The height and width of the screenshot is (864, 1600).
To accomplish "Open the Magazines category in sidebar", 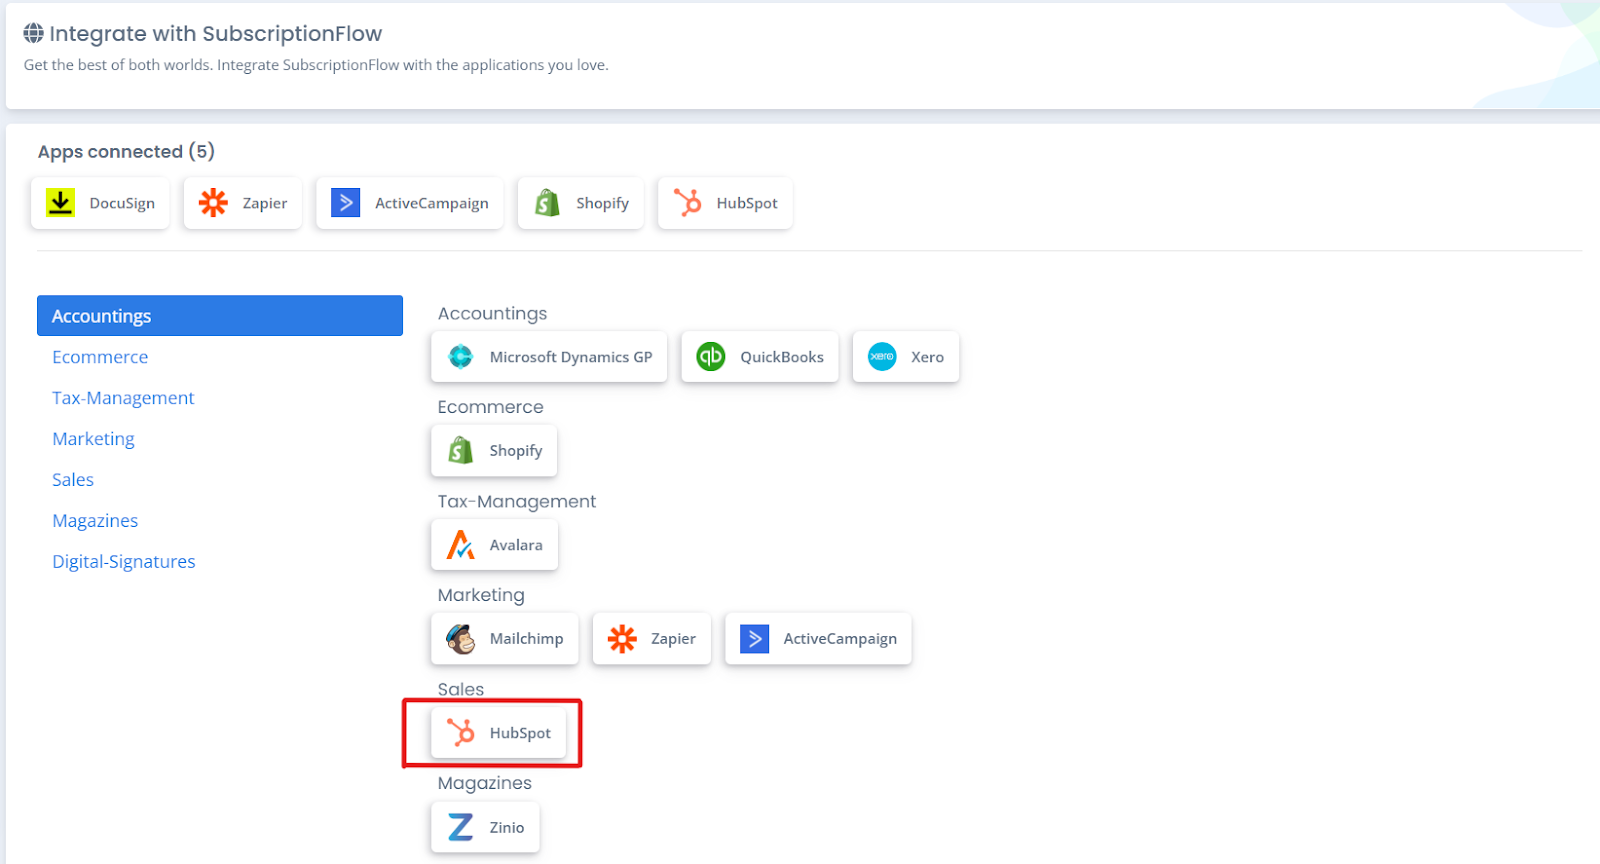I will 95,521.
